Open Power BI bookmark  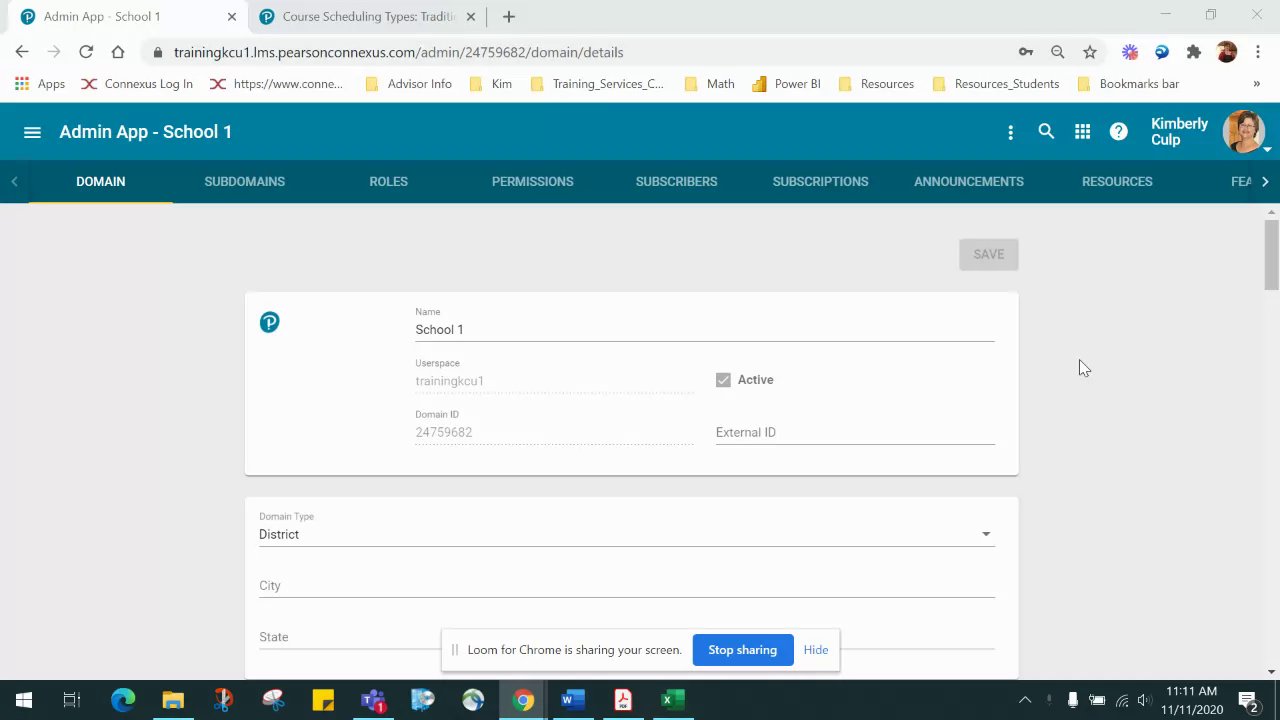pyautogui.click(x=786, y=84)
